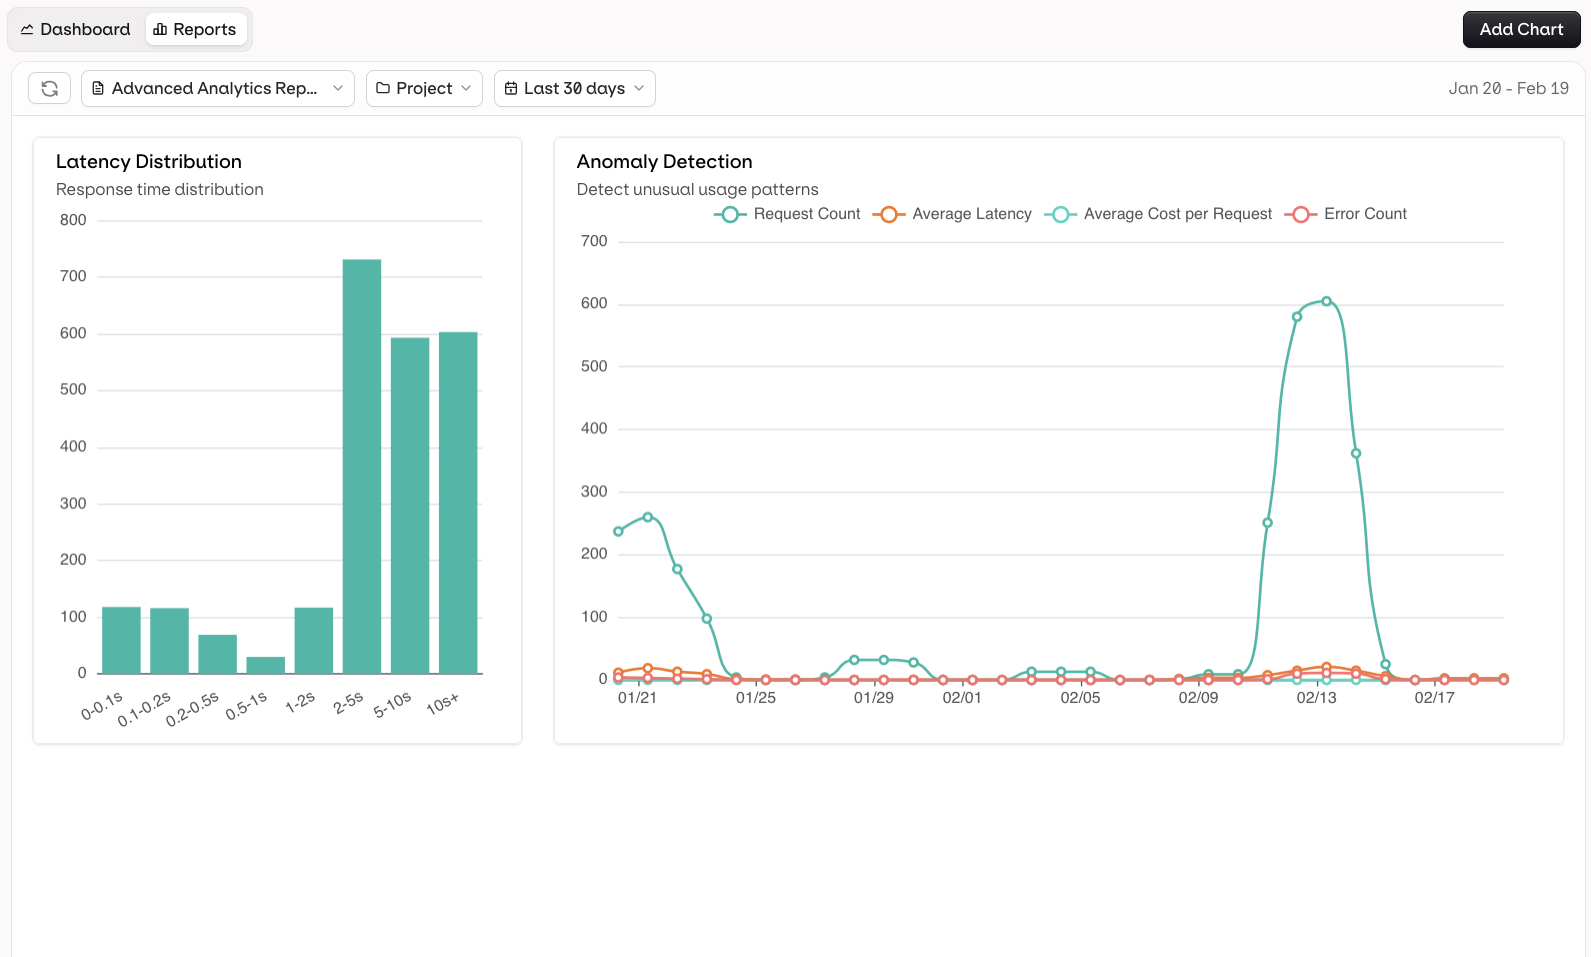1591x957 pixels.
Task: Switch to the Dashboard tab
Action: [x=76, y=30]
